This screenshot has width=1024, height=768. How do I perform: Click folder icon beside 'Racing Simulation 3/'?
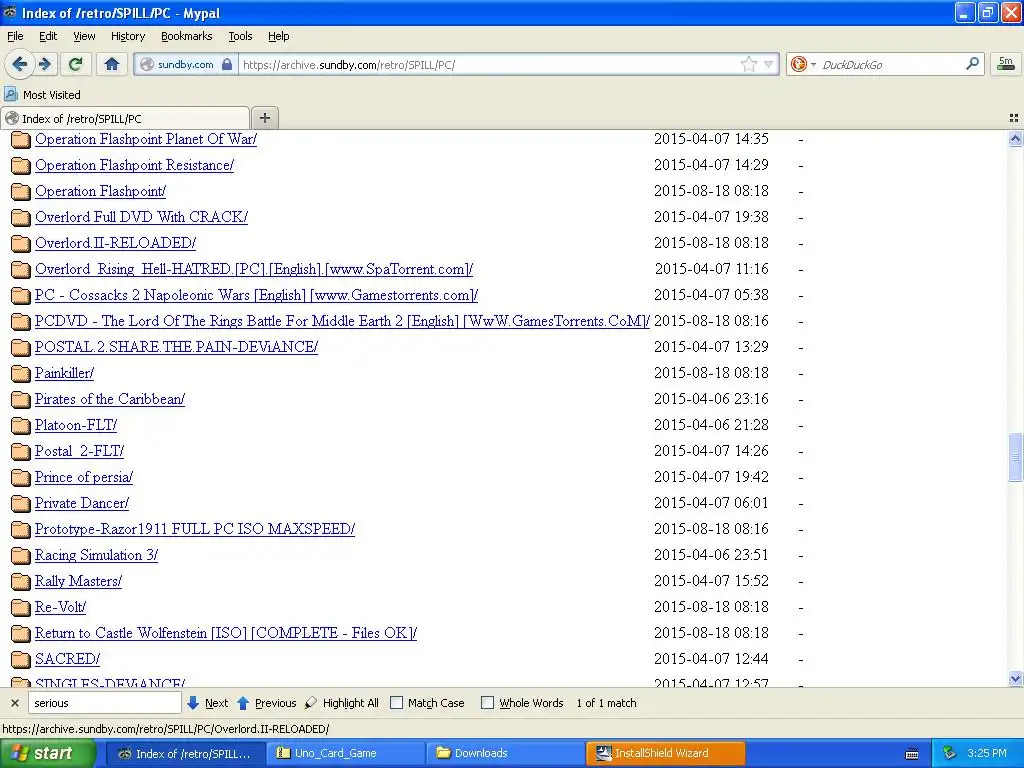pos(21,556)
